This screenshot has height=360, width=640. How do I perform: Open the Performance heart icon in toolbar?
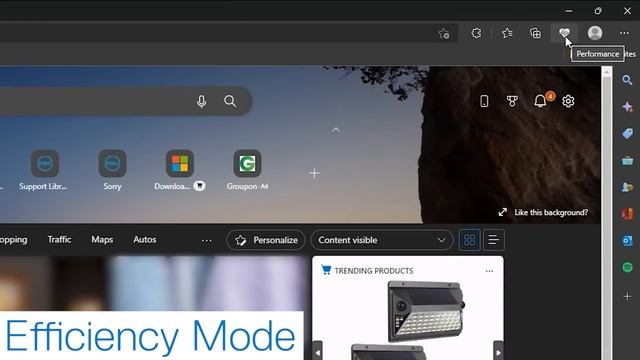pos(564,33)
